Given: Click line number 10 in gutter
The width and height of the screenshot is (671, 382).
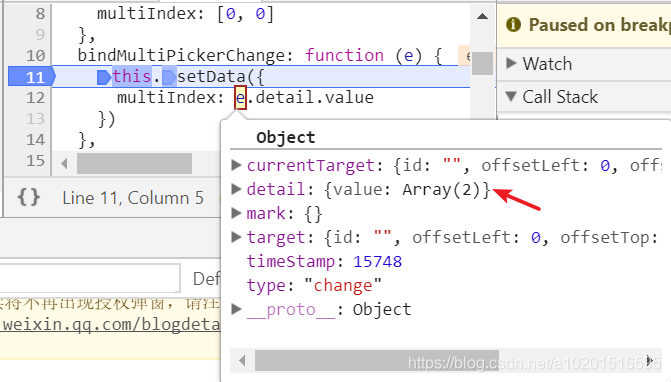Looking at the screenshot, I should 36,56.
